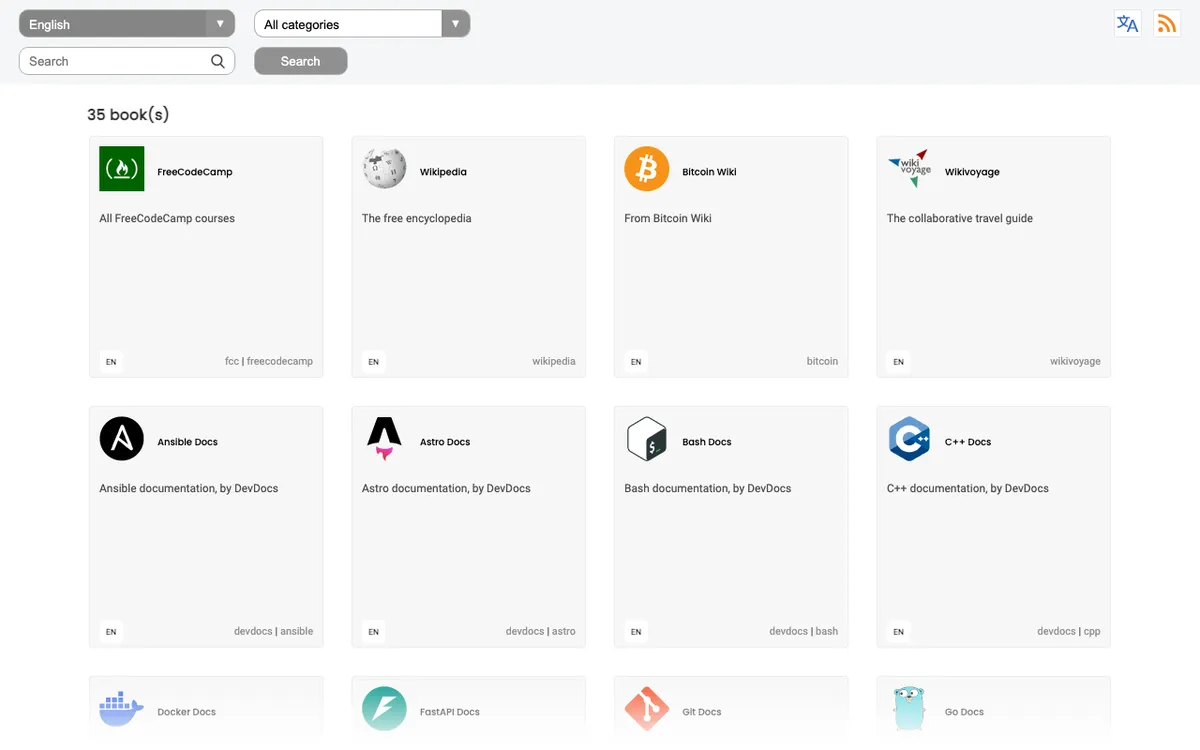
Task: Click 'Bash documentation, by DevDocs' text
Action: click(x=708, y=488)
